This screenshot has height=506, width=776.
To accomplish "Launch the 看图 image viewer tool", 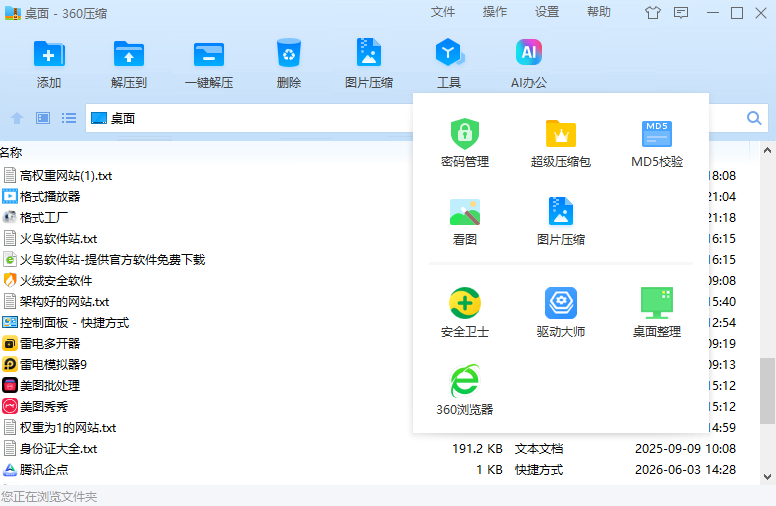I will pos(465,221).
